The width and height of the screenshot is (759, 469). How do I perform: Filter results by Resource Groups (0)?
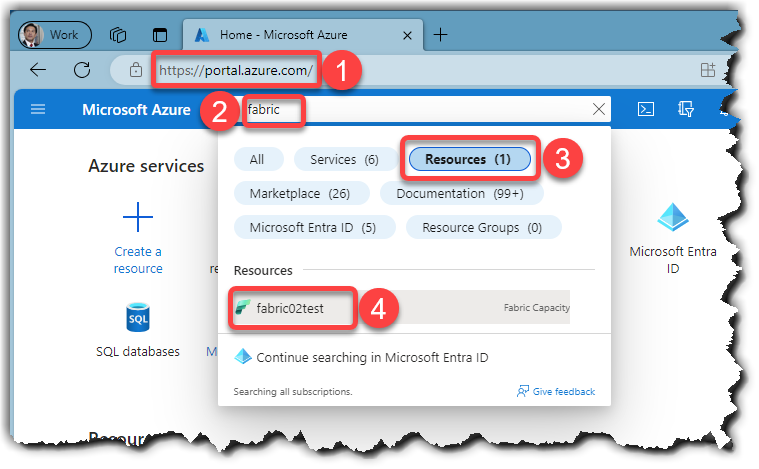[x=482, y=227]
